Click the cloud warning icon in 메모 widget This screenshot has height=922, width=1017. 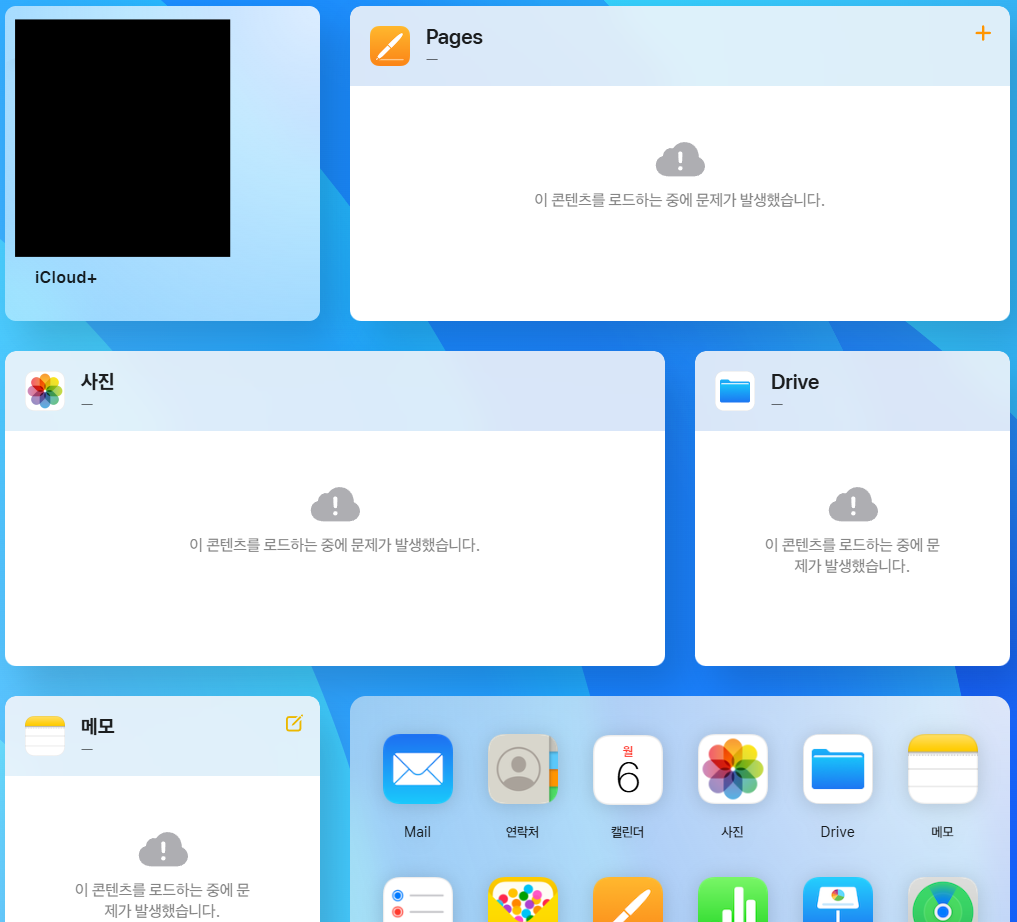(163, 849)
